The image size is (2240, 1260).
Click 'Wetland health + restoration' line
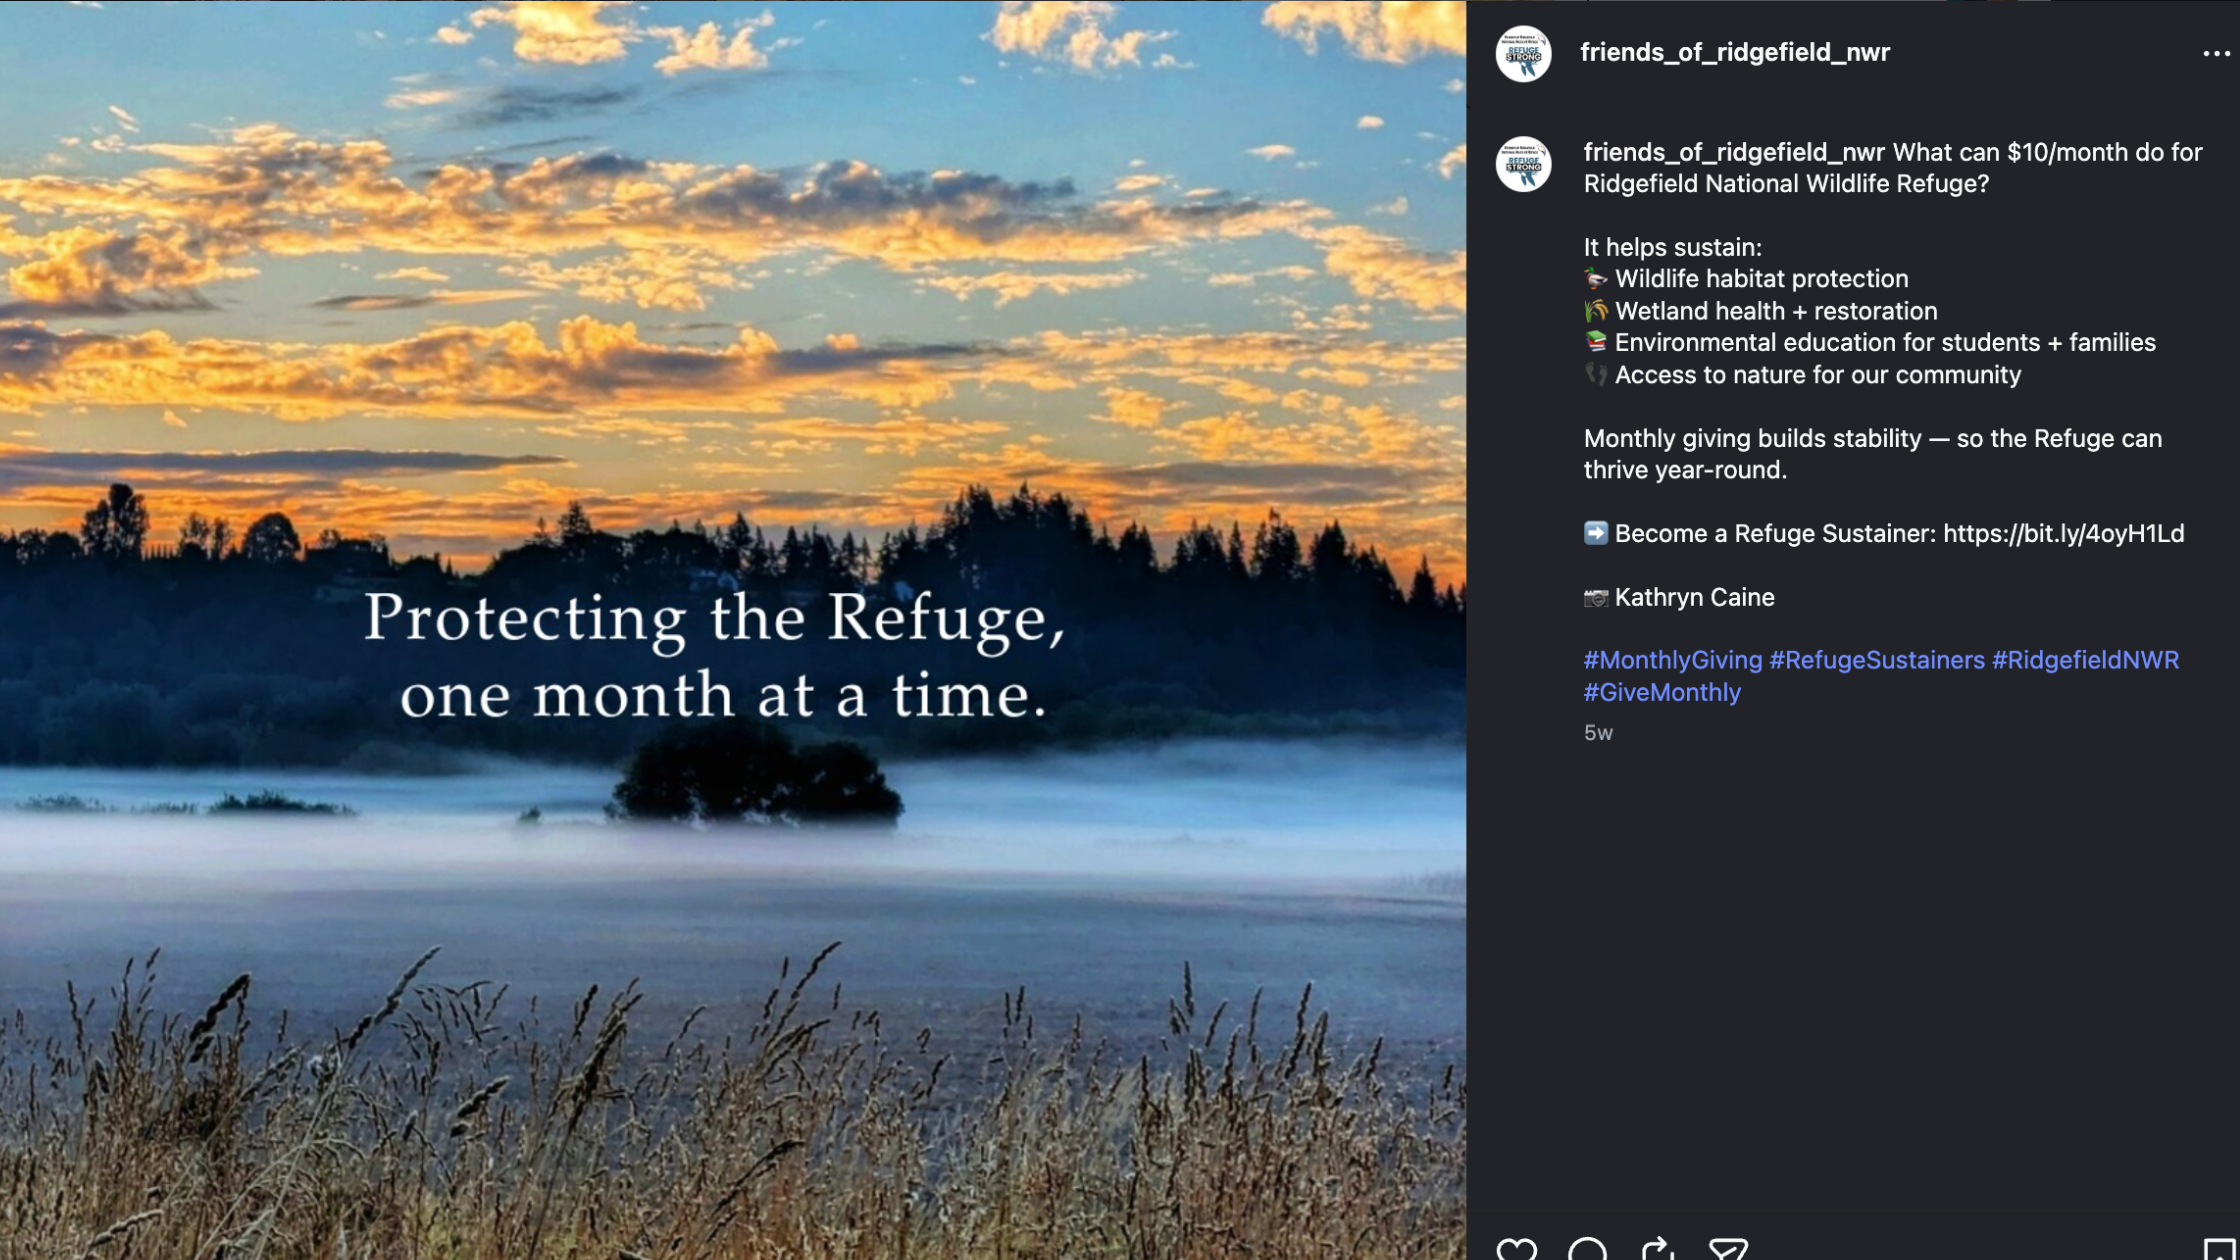point(1760,311)
